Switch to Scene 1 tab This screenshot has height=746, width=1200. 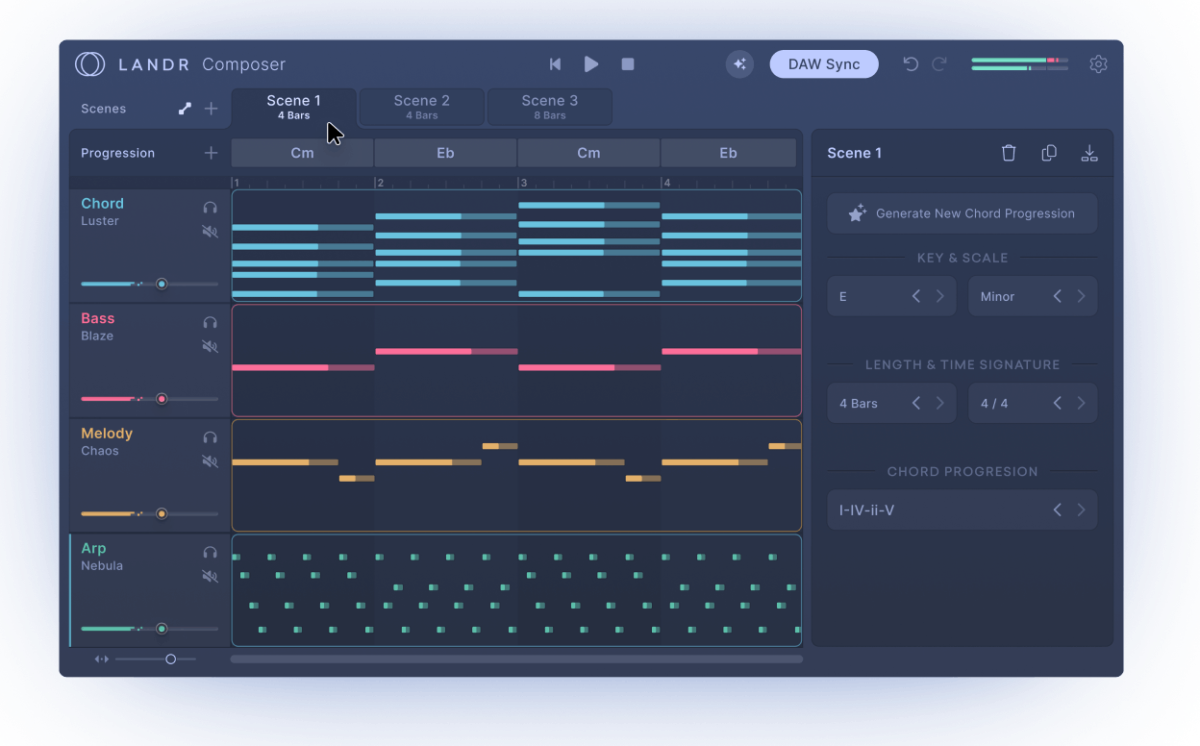tap(294, 107)
